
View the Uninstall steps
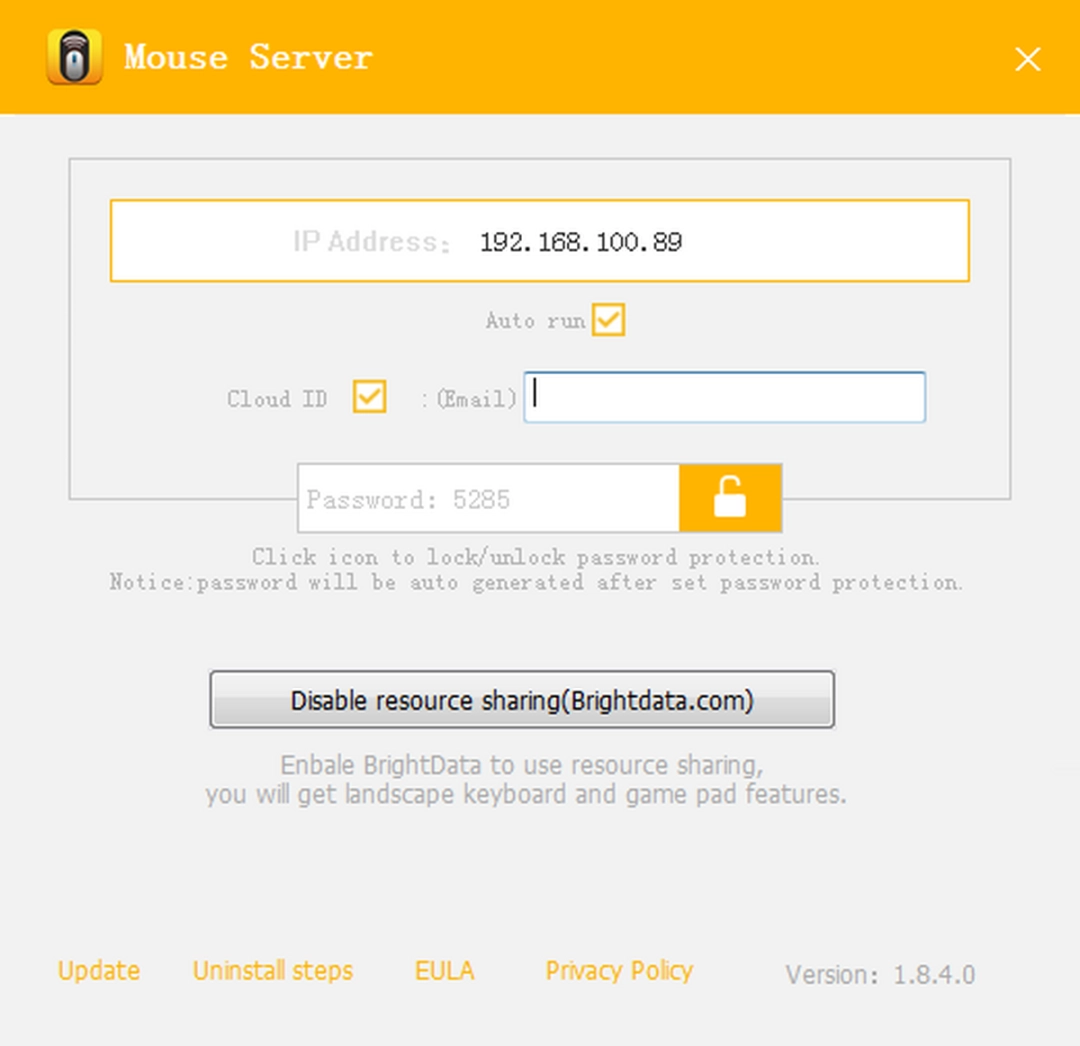point(272,970)
